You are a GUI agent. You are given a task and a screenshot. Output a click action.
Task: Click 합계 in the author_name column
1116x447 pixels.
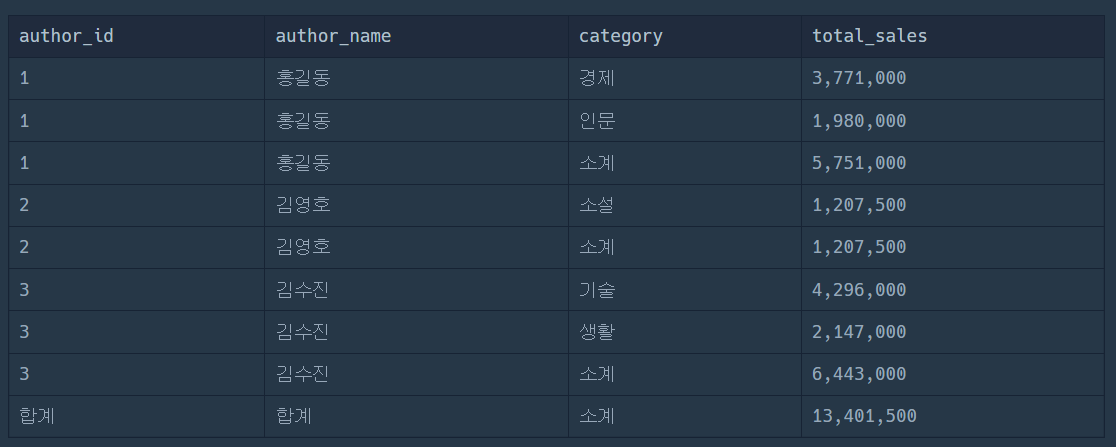(294, 416)
